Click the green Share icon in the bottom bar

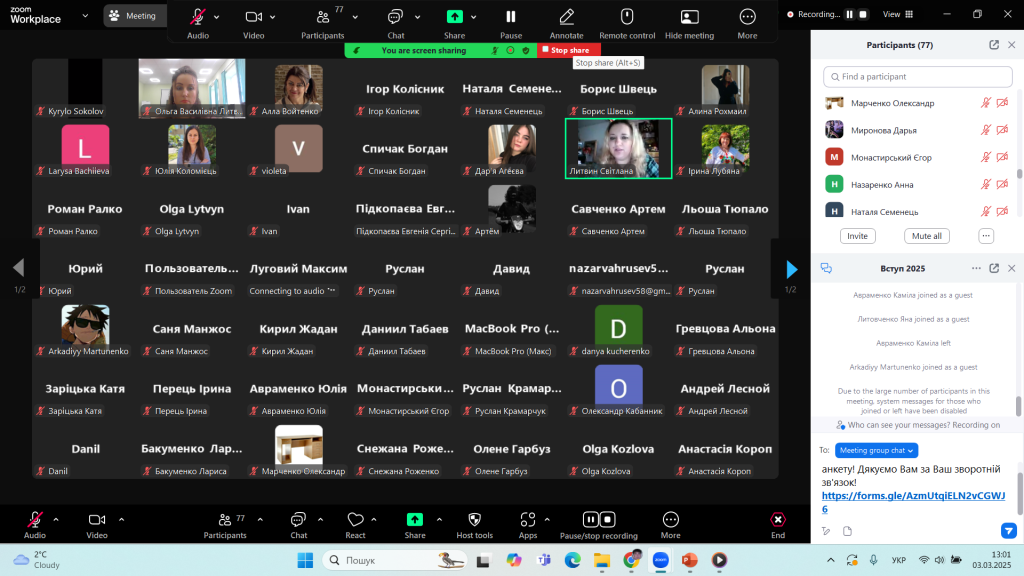point(415,520)
